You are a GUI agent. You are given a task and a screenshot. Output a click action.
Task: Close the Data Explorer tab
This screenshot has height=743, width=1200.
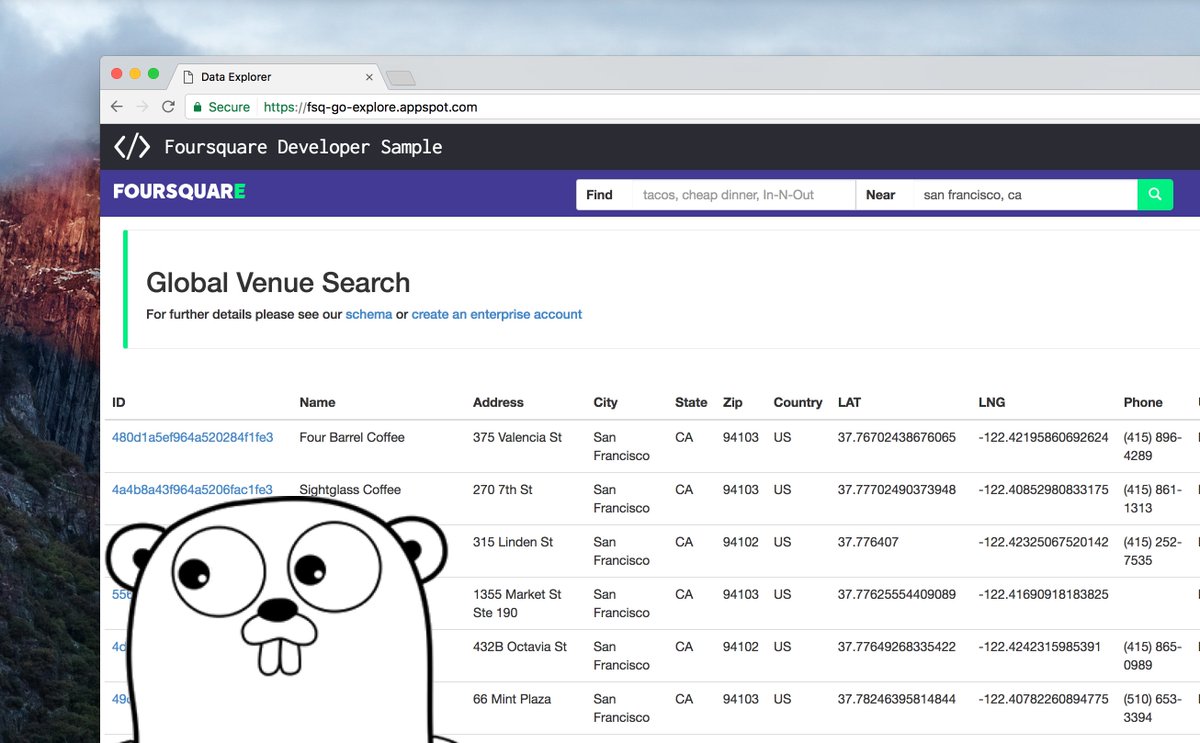tap(369, 77)
